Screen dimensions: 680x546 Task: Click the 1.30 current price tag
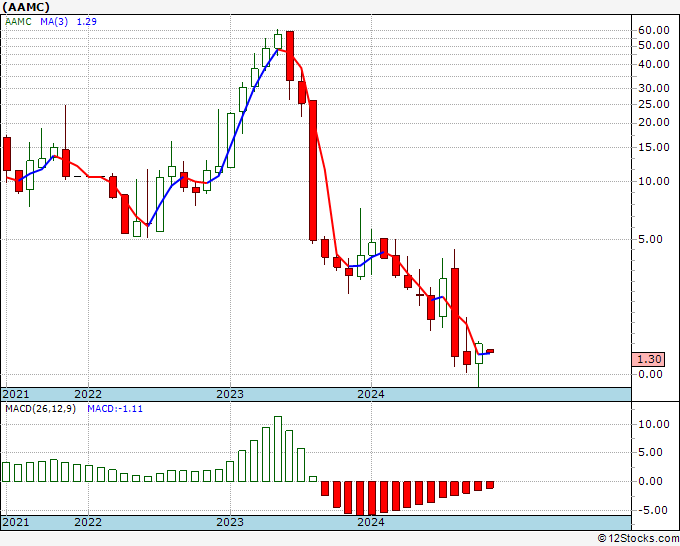pyautogui.click(x=648, y=359)
